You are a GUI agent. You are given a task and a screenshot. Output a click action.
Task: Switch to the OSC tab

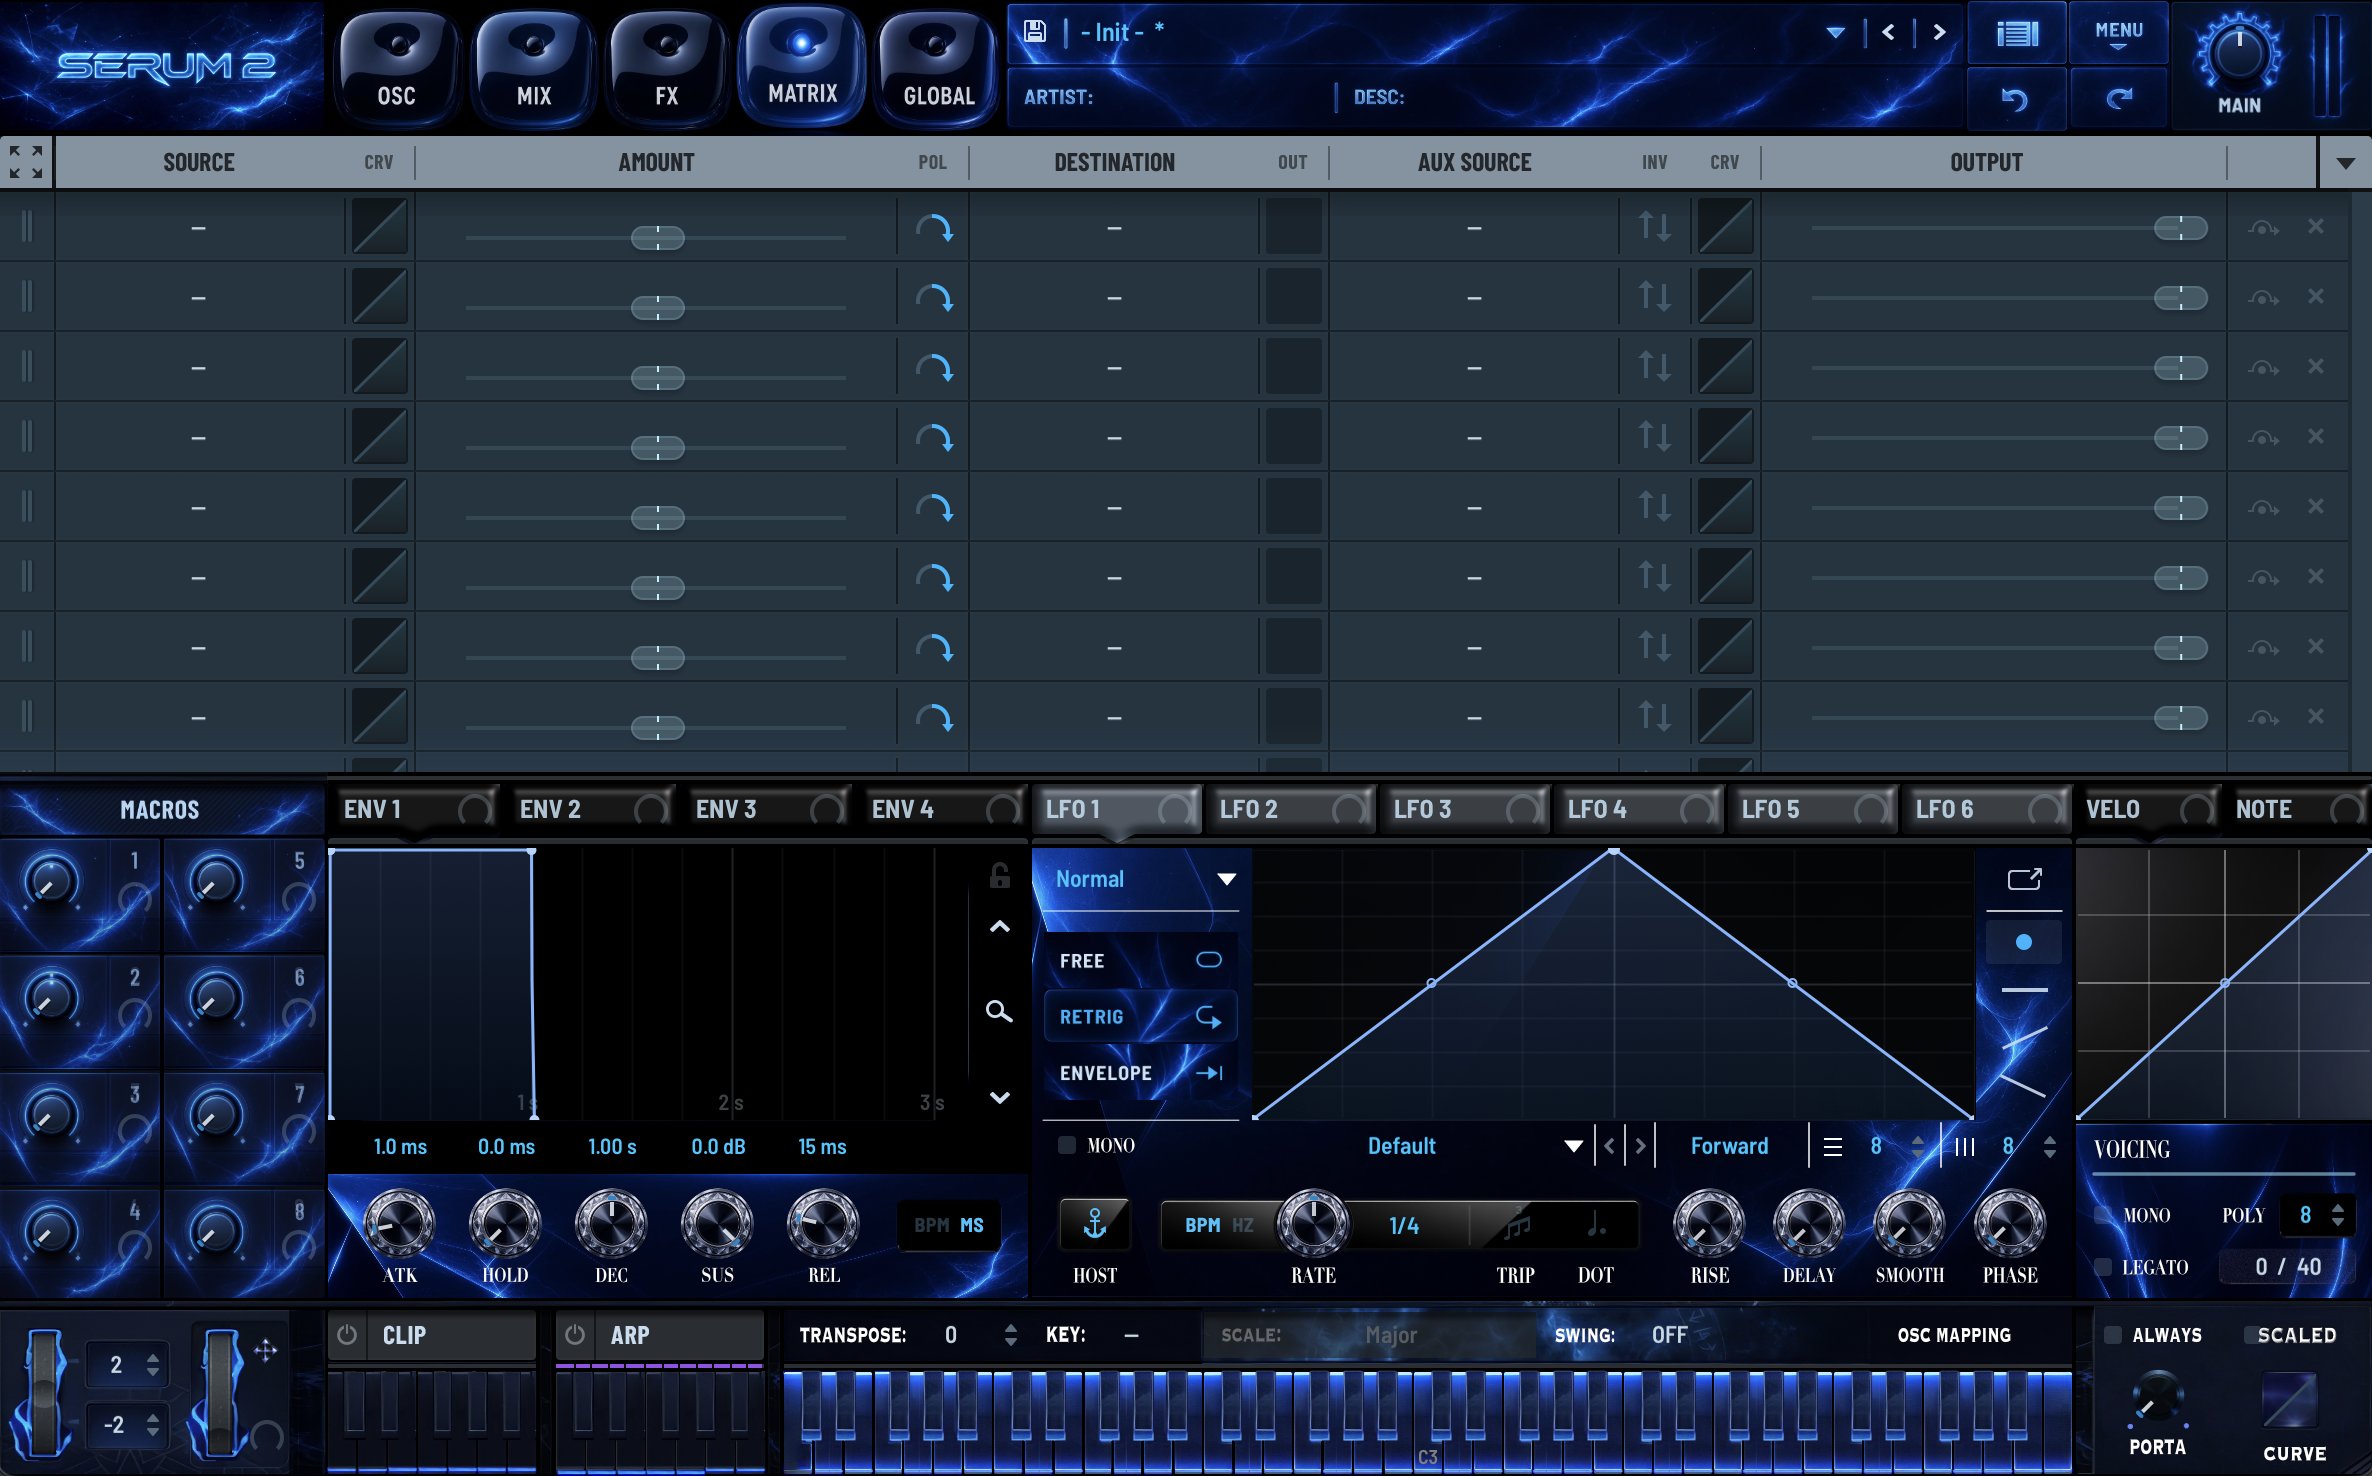pos(397,68)
